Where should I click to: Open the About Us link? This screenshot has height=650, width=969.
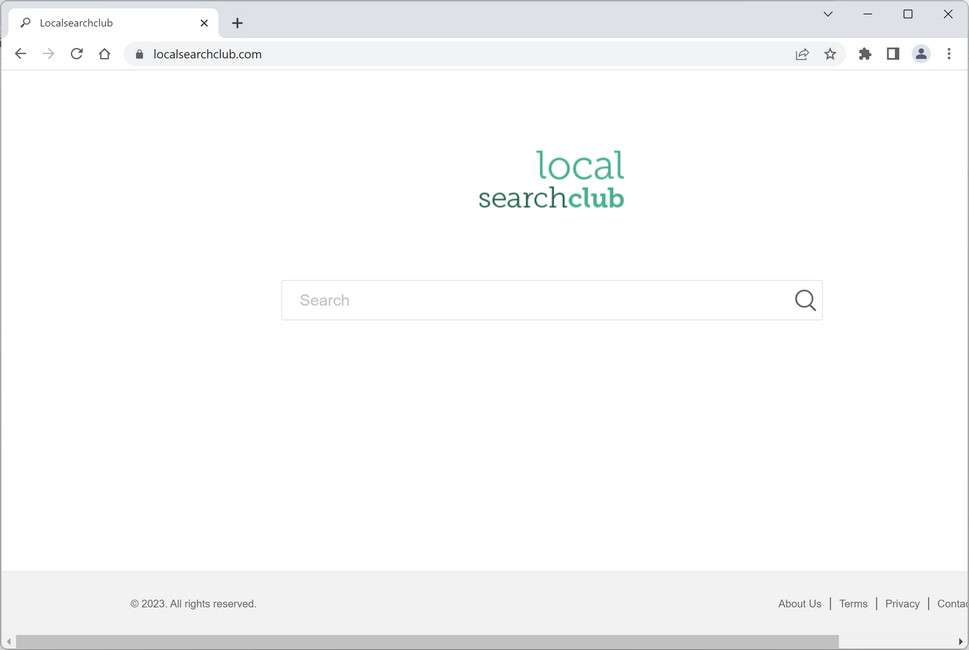pyautogui.click(x=799, y=603)
